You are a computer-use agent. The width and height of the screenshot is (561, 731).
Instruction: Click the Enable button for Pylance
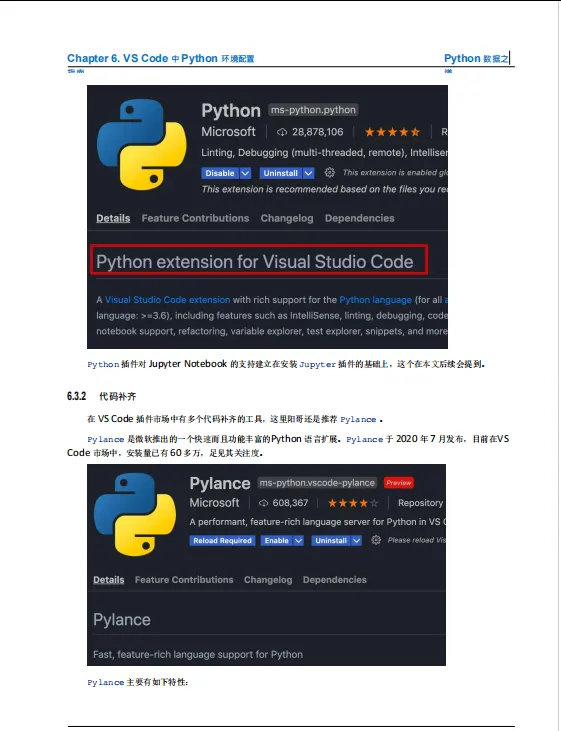[x=277, y=540]
